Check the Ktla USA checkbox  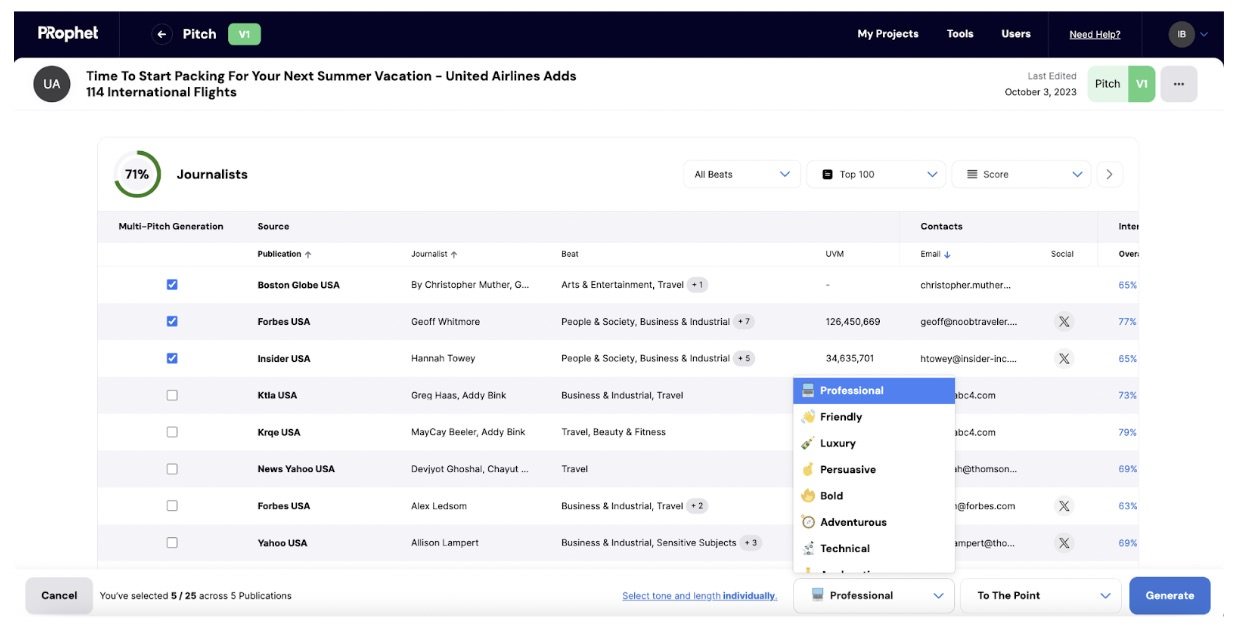click(x=172, y=395)
